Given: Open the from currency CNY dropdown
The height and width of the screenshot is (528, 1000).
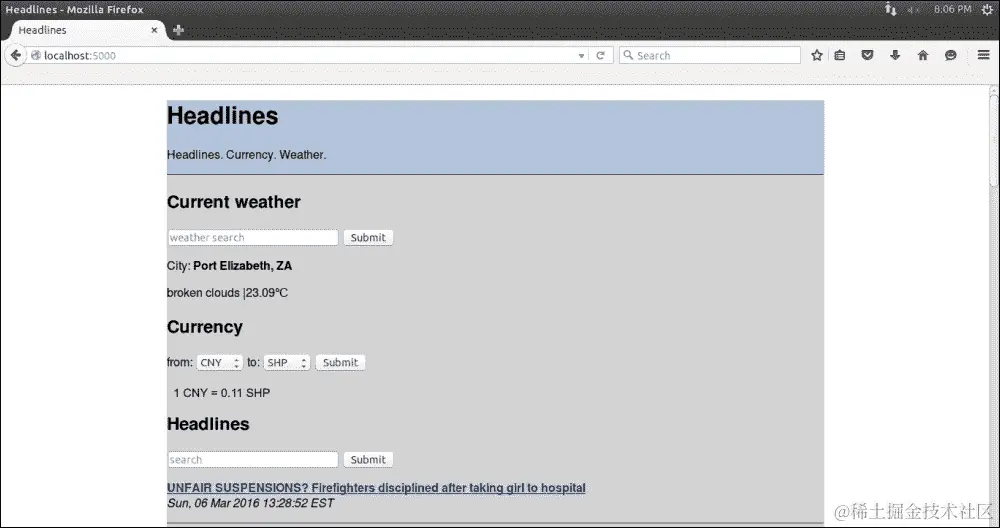Looking at the screenshot, I should pos(219,362).
